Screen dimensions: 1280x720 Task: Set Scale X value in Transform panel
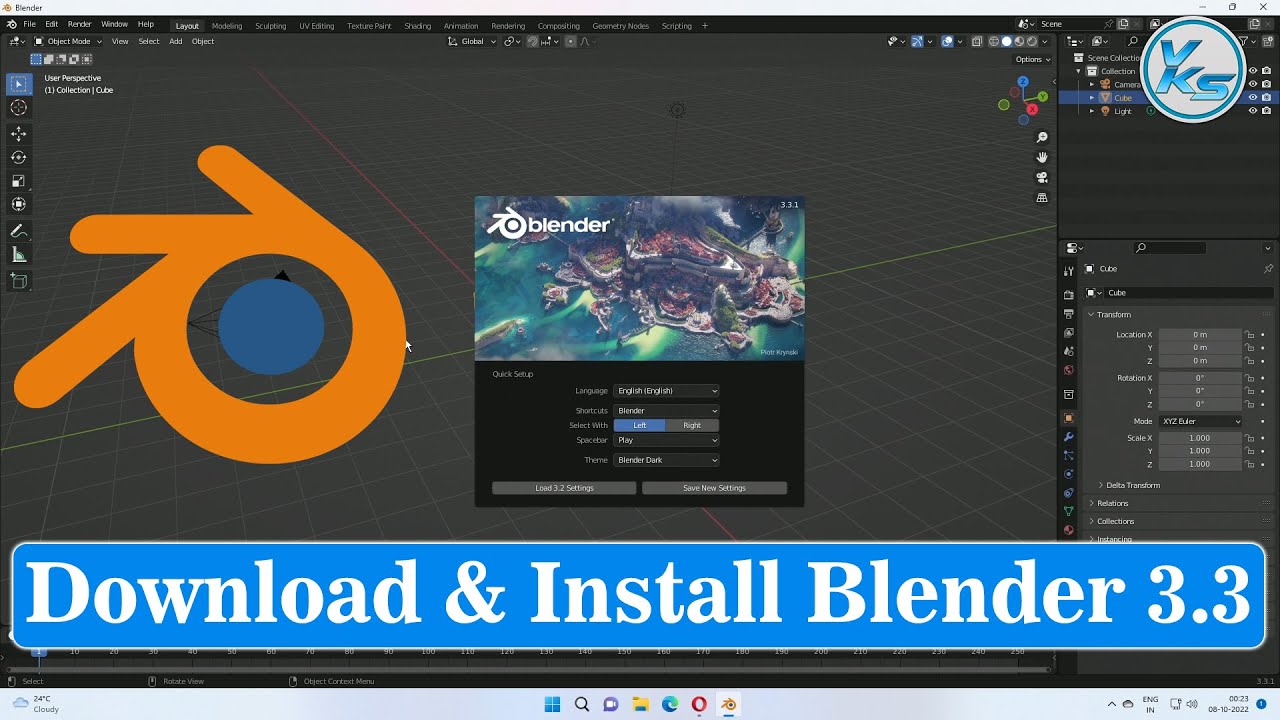[x=1199, y=437]
